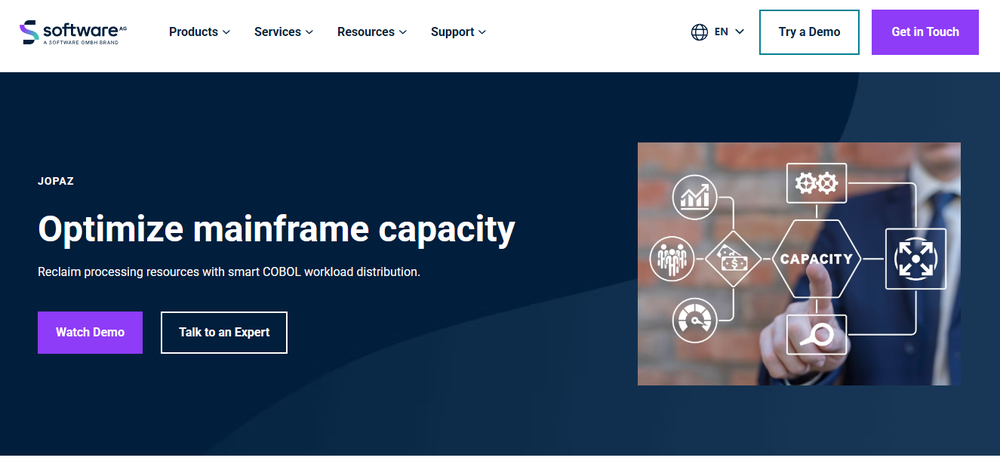Expand the Services chevron arrow

(x=309, y=32)
